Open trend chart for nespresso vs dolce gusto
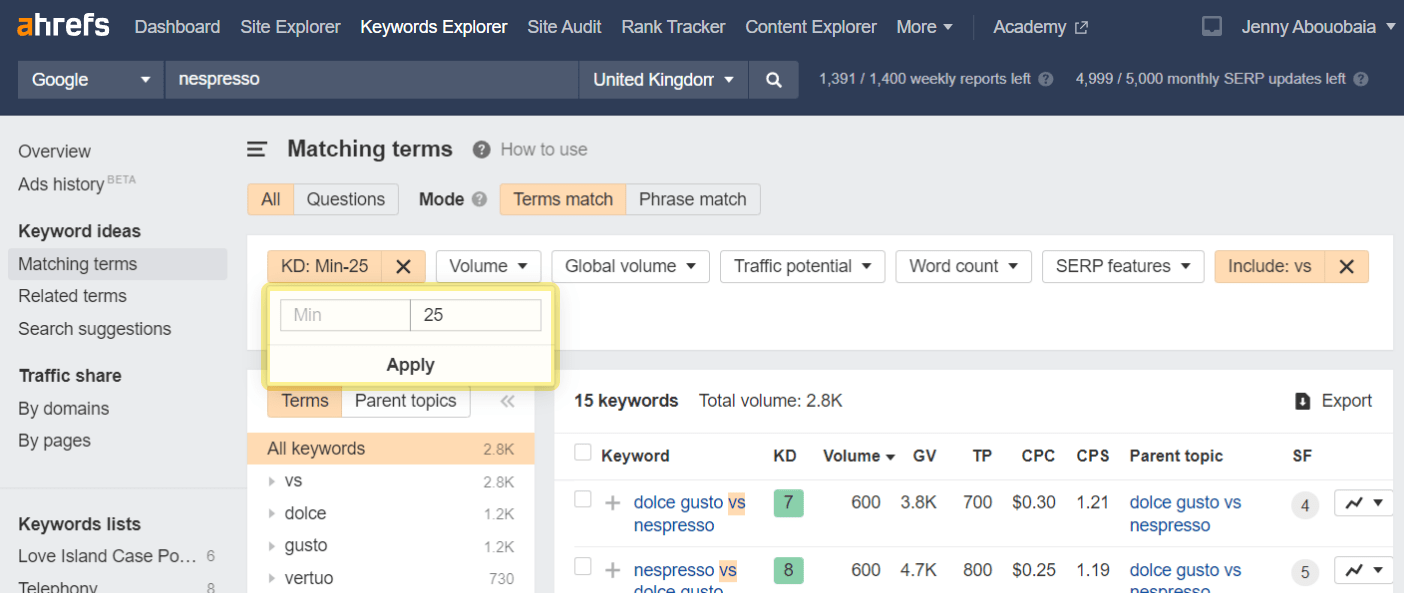1404x593 pixels. coord(1363,570)
